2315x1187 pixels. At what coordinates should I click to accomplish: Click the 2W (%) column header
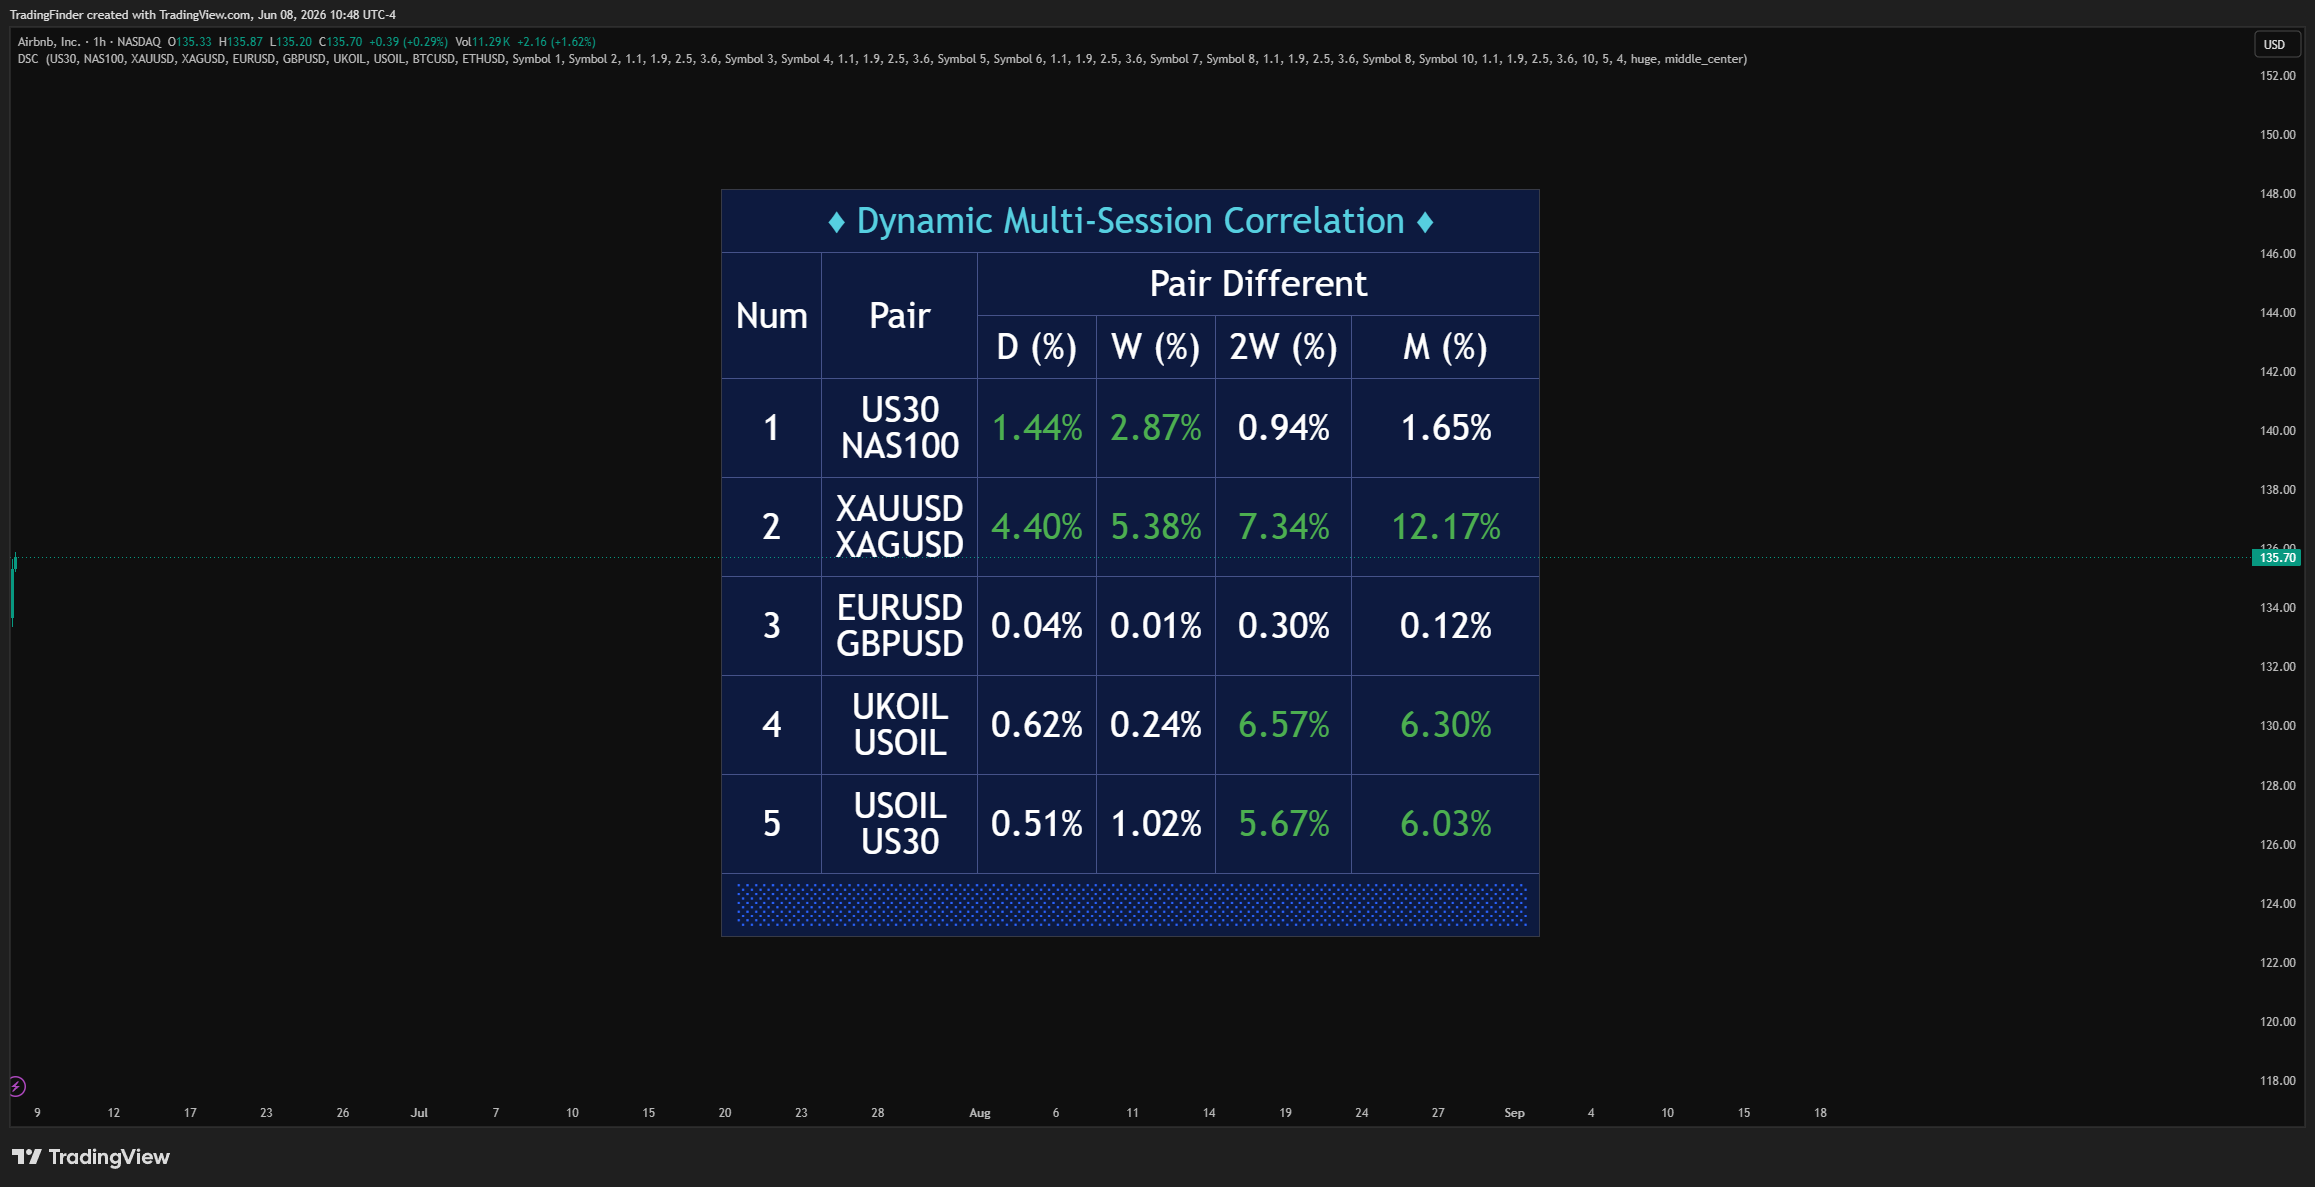pyautogui.click(x=1283, y=347)
